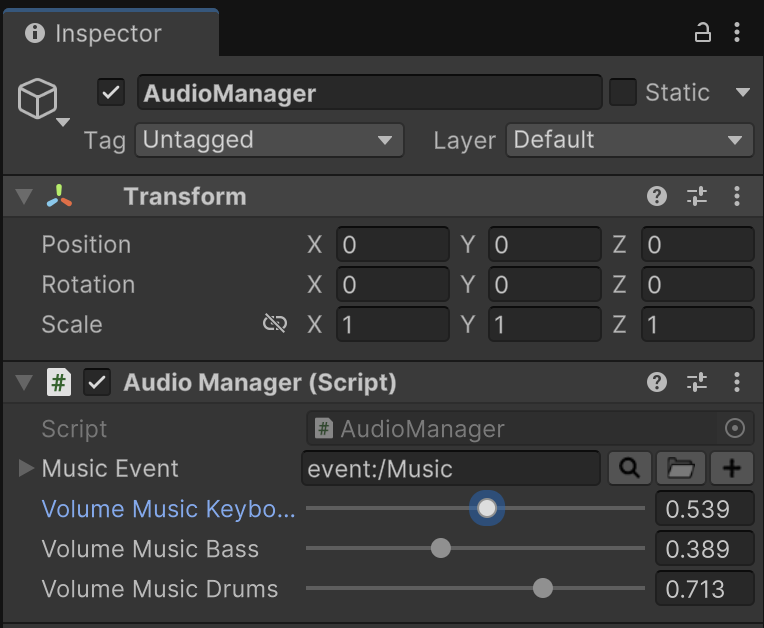
Task: Click the plus icon beside Music Event
Action: 732,468
